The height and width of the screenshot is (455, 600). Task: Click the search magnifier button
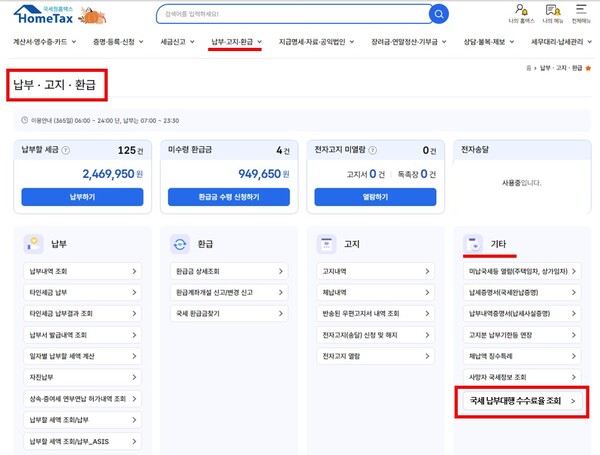tap(439, 14)
